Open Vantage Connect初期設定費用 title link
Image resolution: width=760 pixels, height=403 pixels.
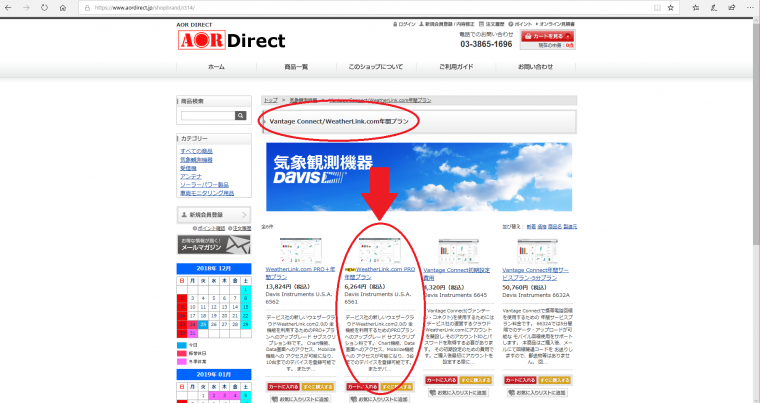tap(457, 274)
